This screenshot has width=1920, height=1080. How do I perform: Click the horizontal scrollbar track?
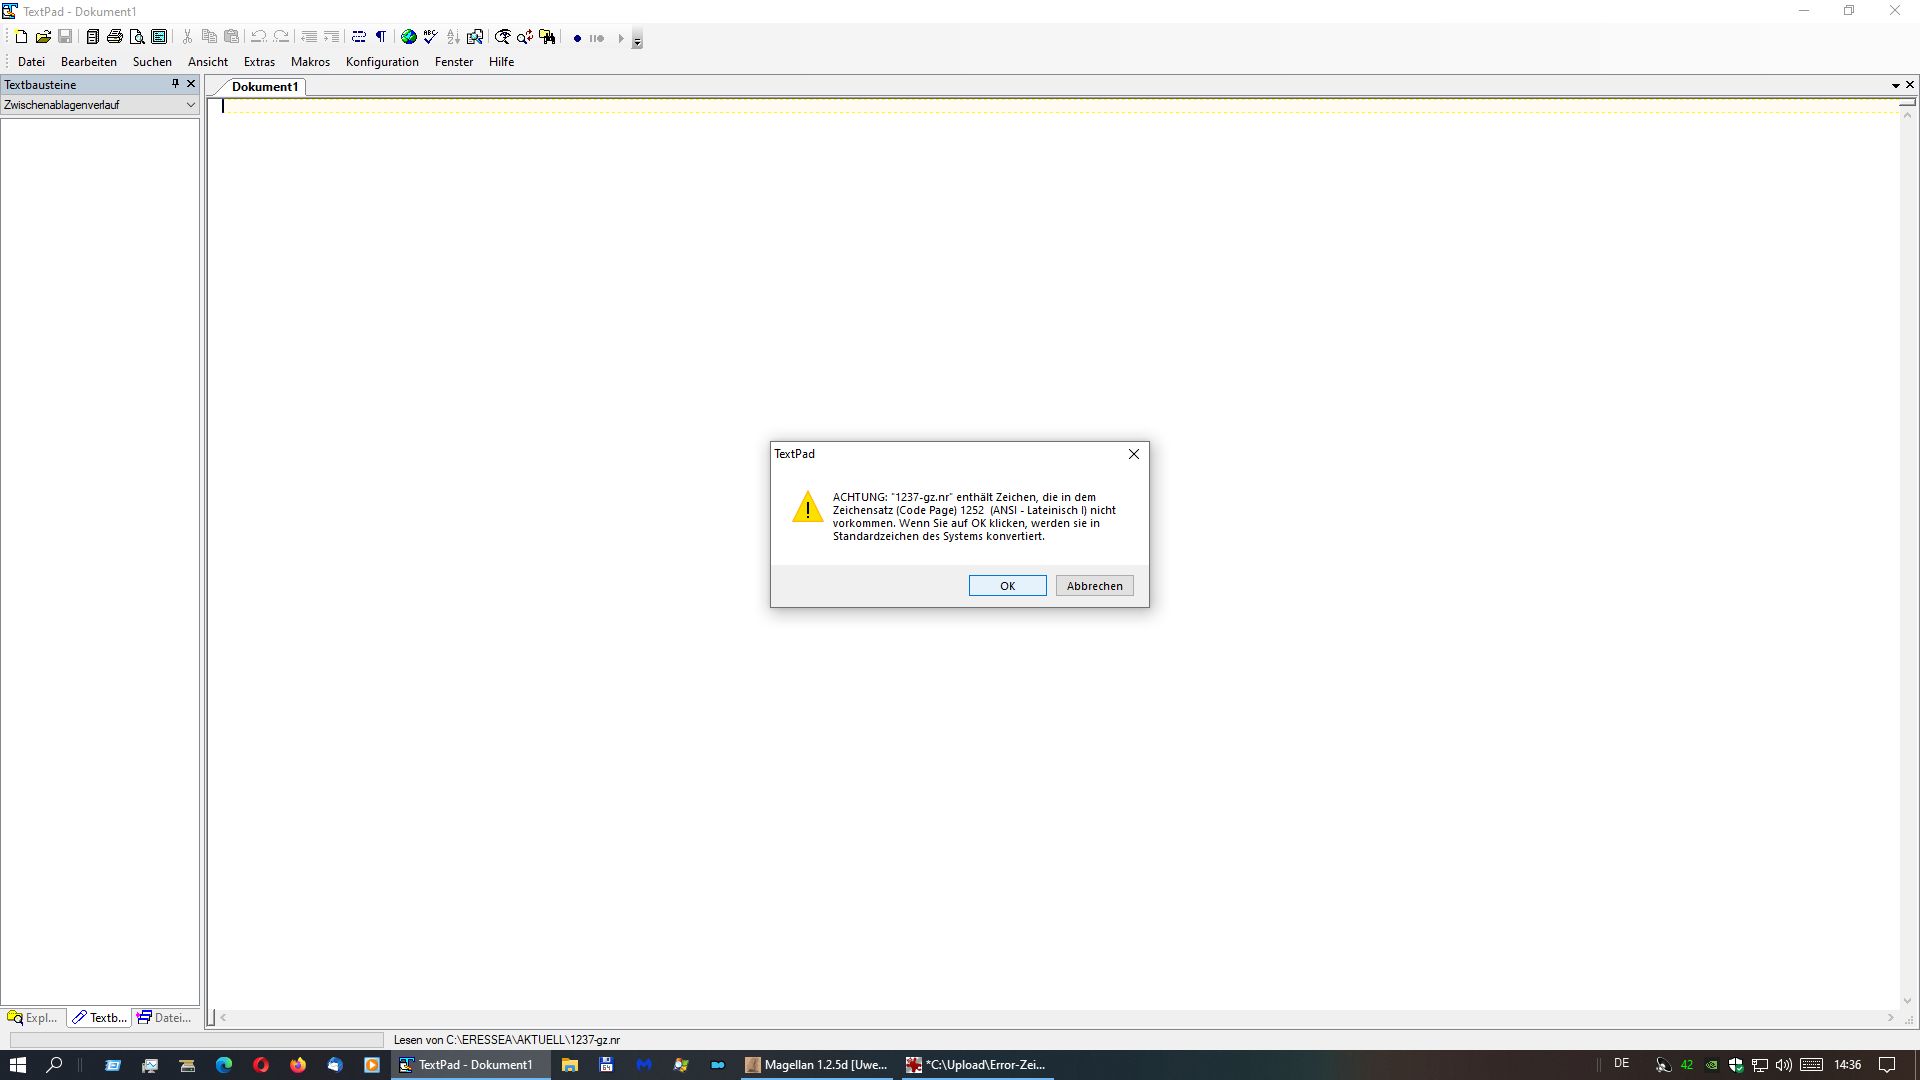[1050, 1018]
